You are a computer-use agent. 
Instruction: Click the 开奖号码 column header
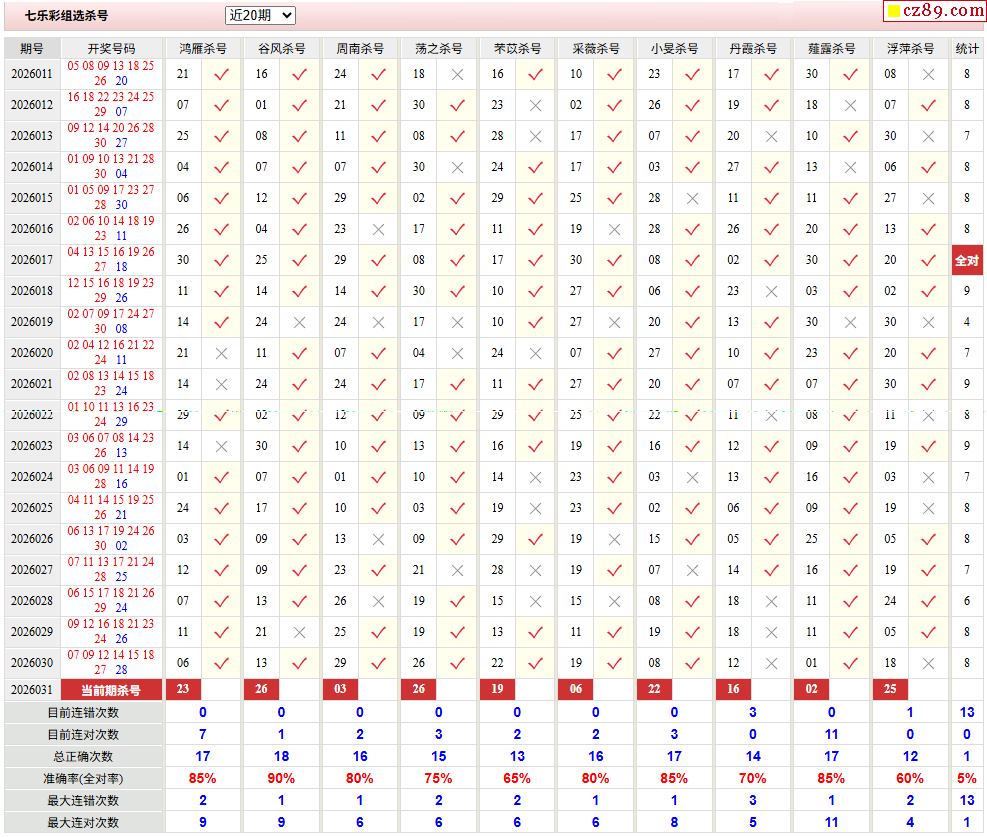(x=111, y=48)
